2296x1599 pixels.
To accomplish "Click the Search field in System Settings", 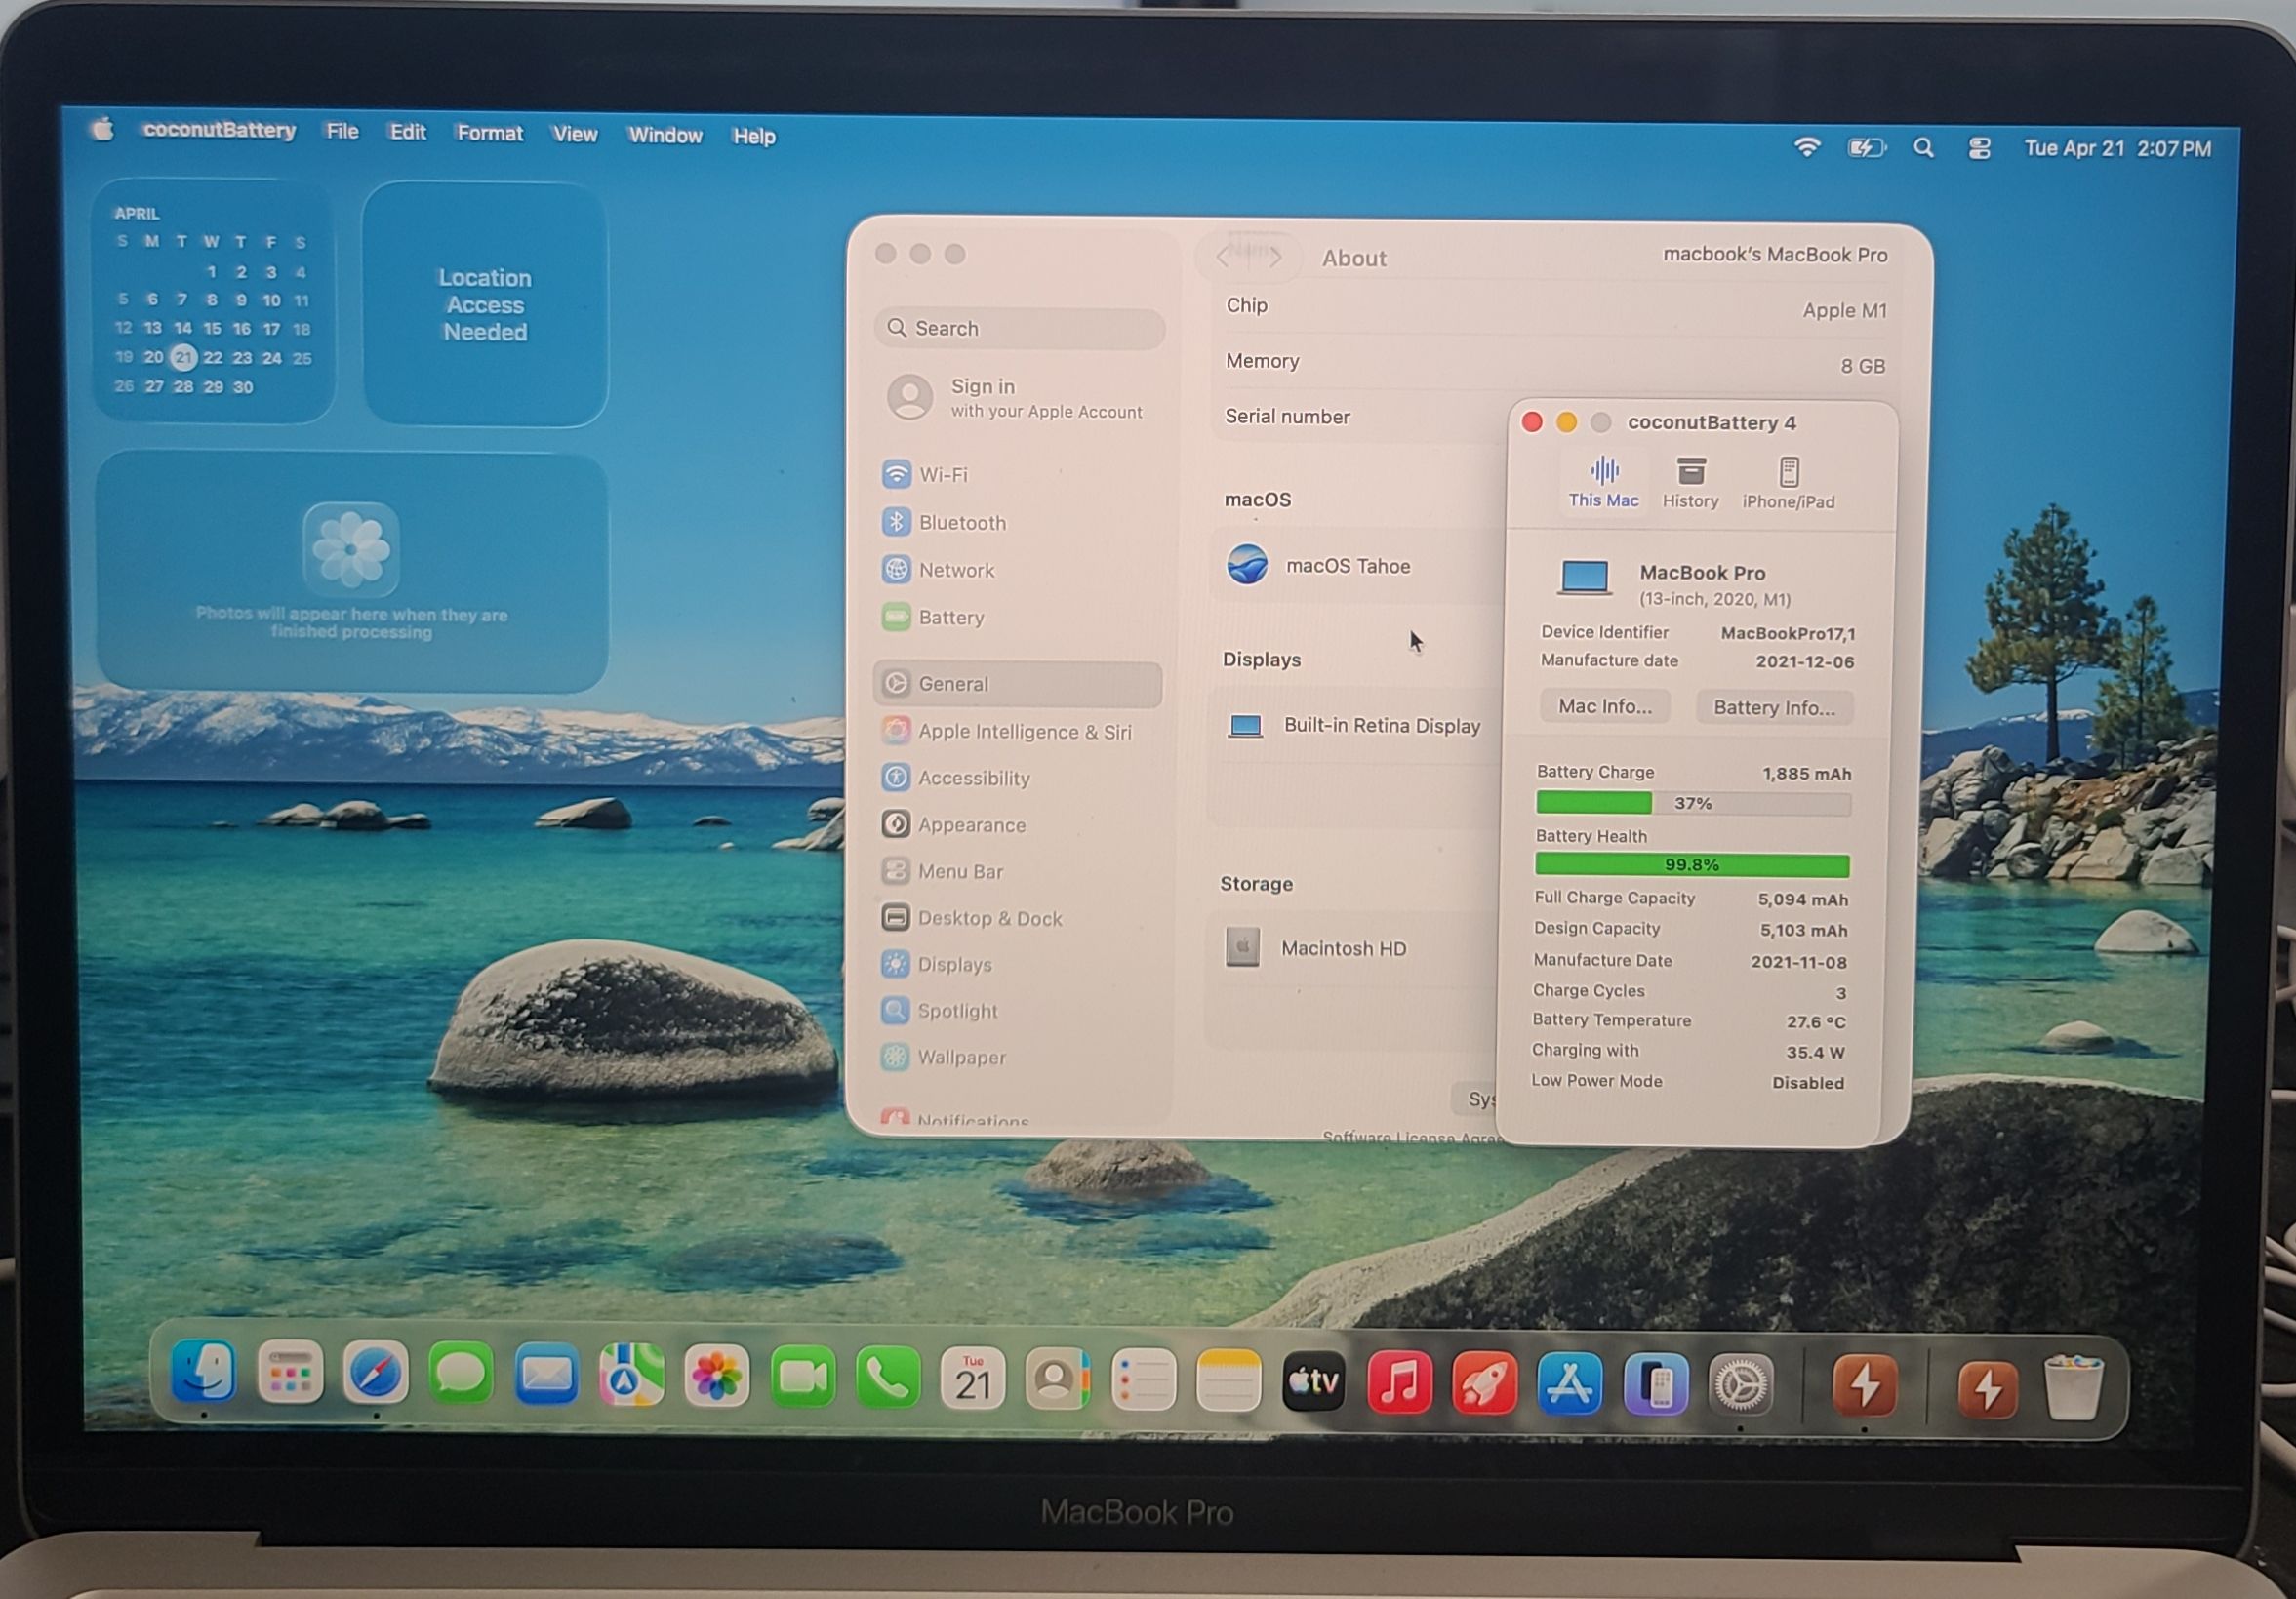I will point(1020,328).
